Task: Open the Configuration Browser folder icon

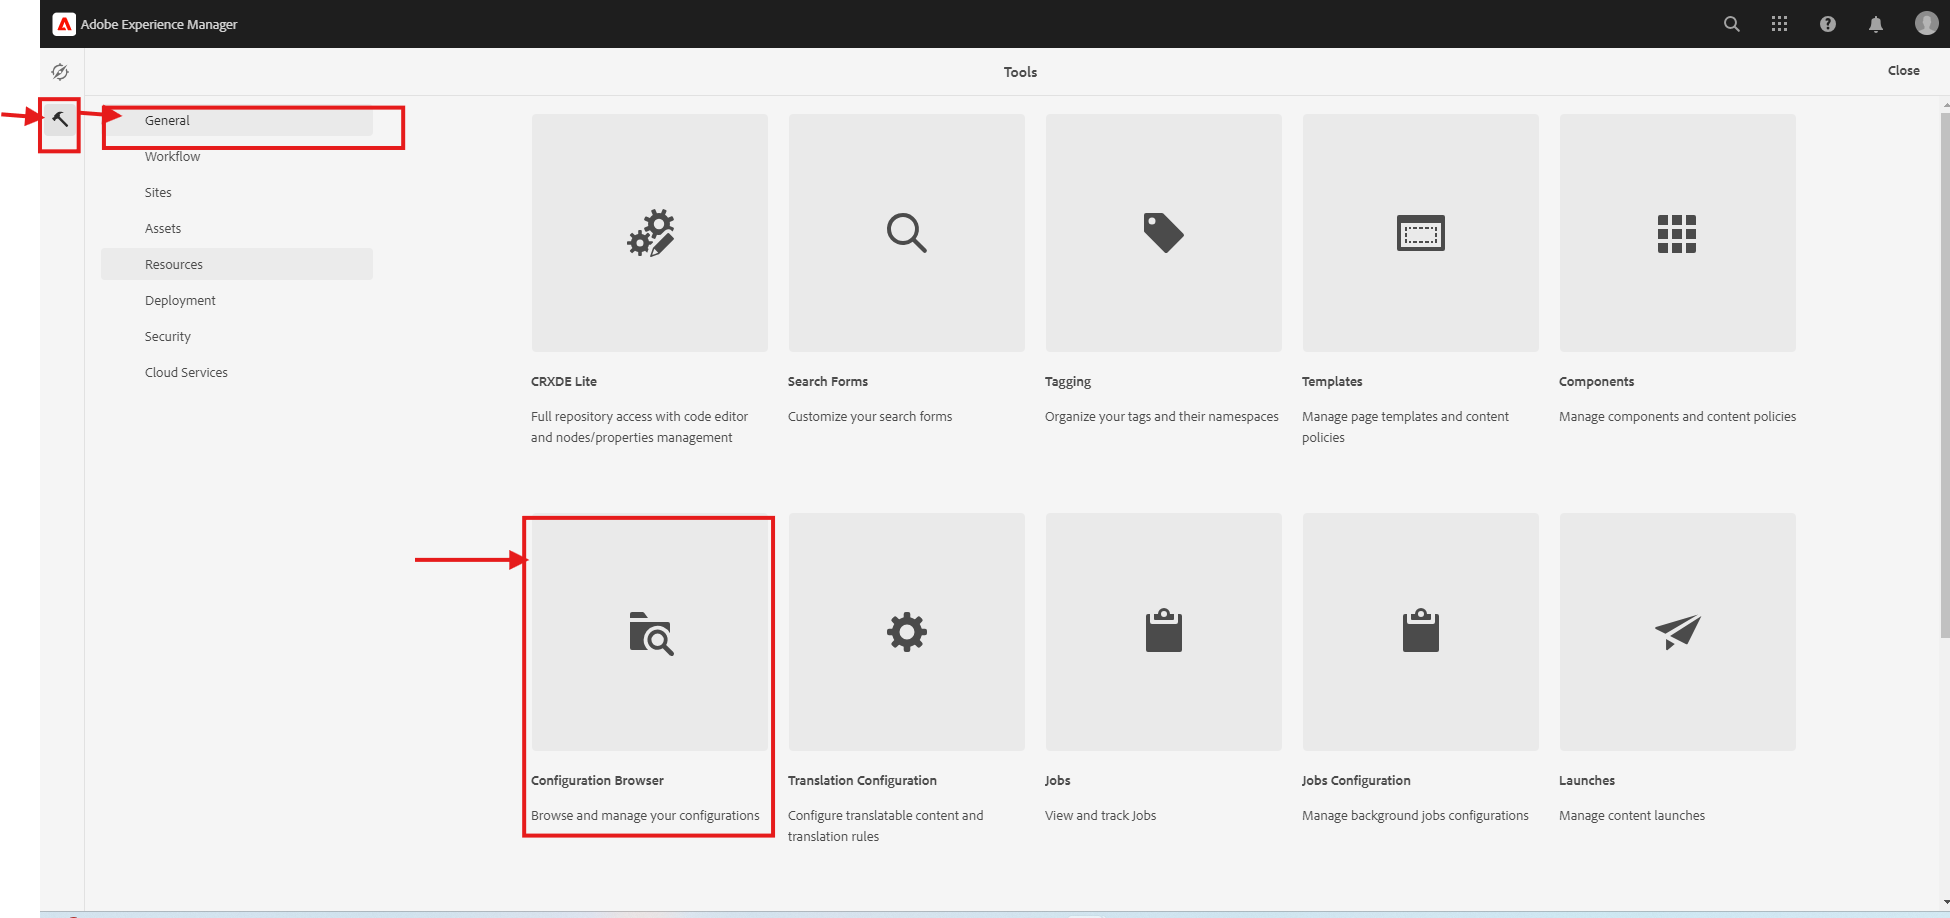Action: click(x=650, y=633)
